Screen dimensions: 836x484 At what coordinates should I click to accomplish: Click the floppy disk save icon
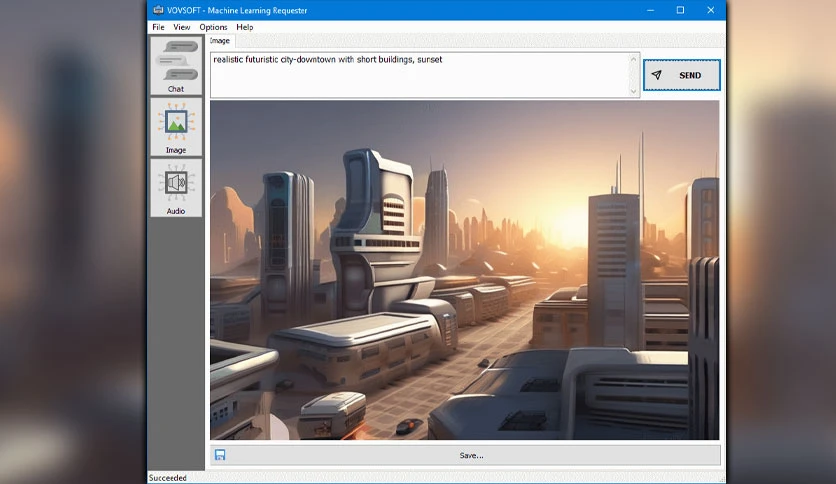(x=220, y=455)
